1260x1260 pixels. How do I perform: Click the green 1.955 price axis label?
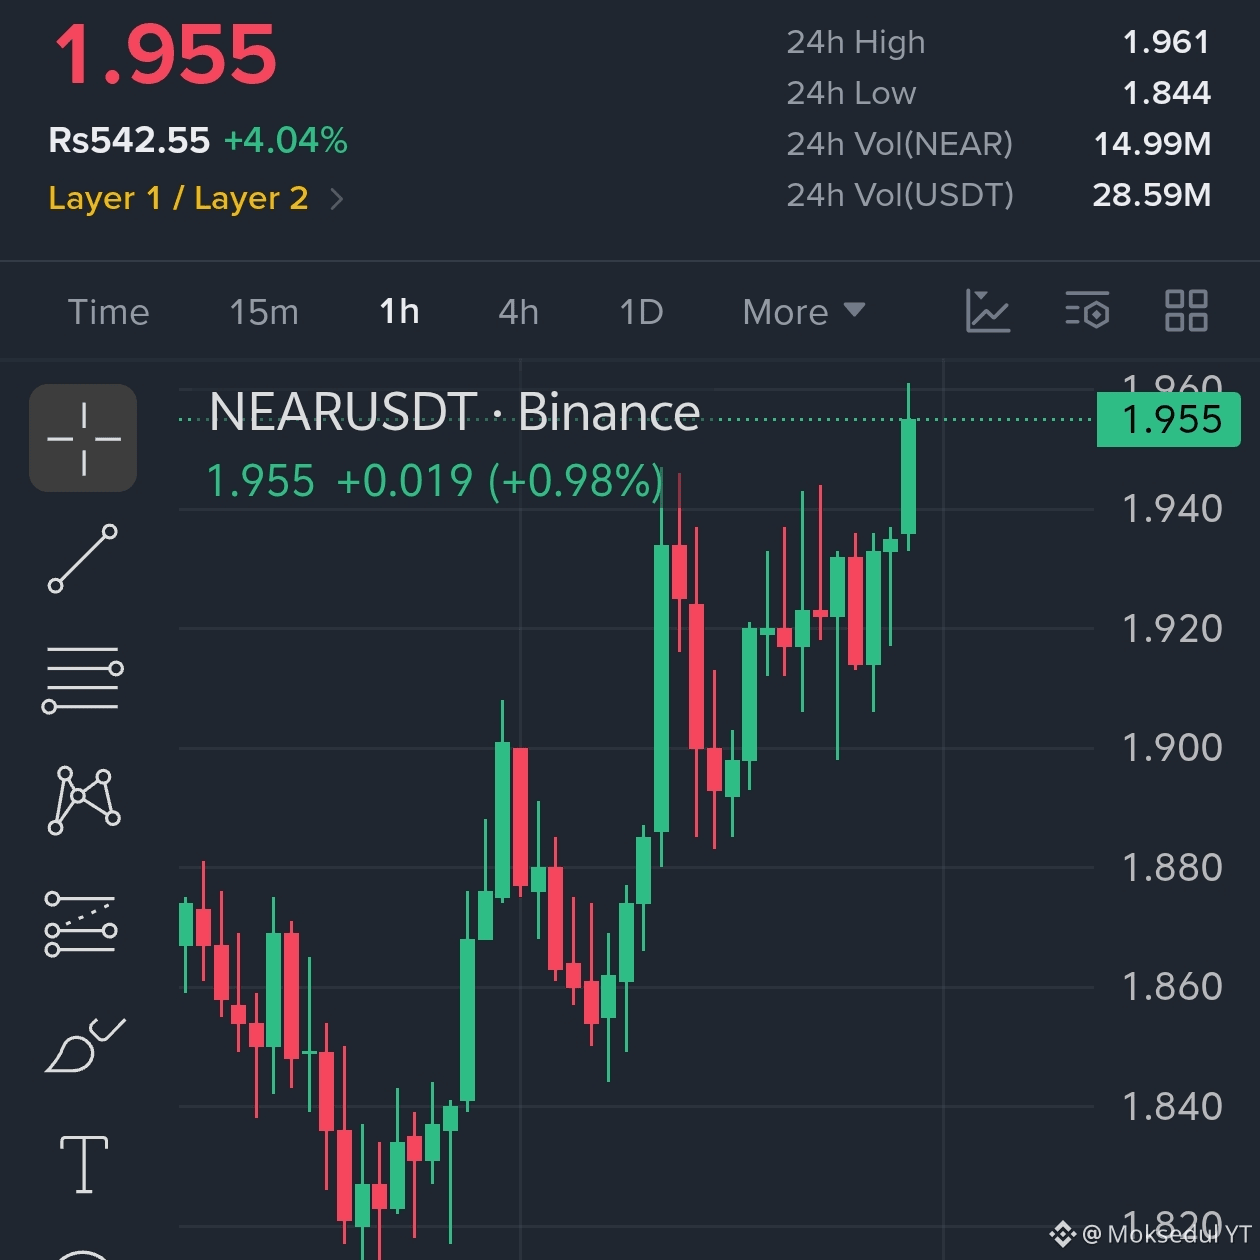coord(1169,420)
